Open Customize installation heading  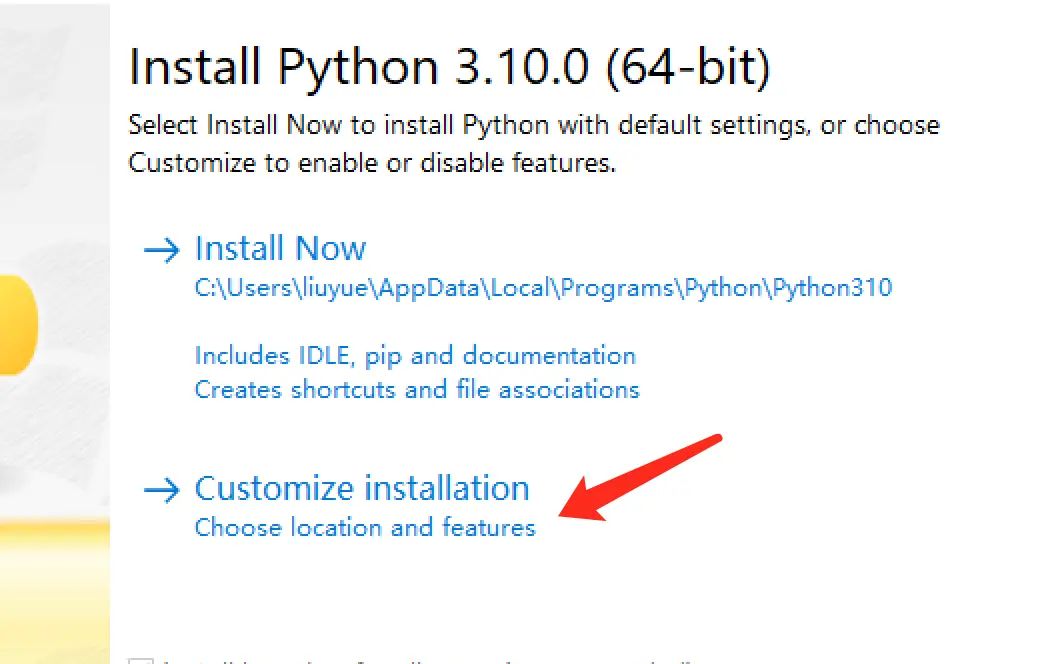(x=361, y=489)
